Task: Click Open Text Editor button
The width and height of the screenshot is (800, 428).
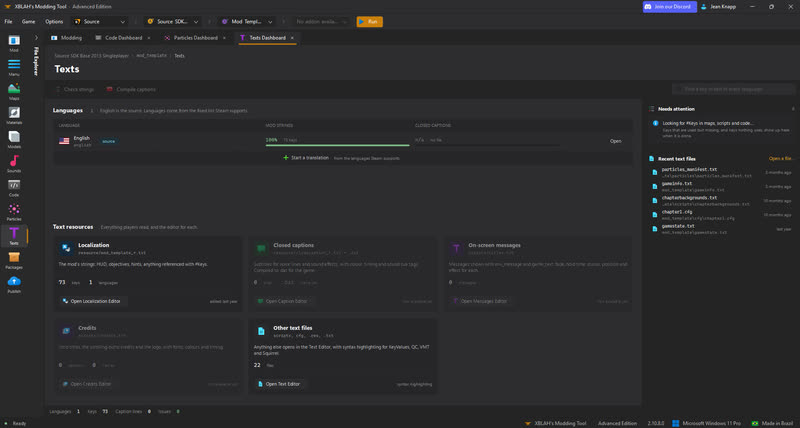Action: pyautogui.click(x=279, y=384)
